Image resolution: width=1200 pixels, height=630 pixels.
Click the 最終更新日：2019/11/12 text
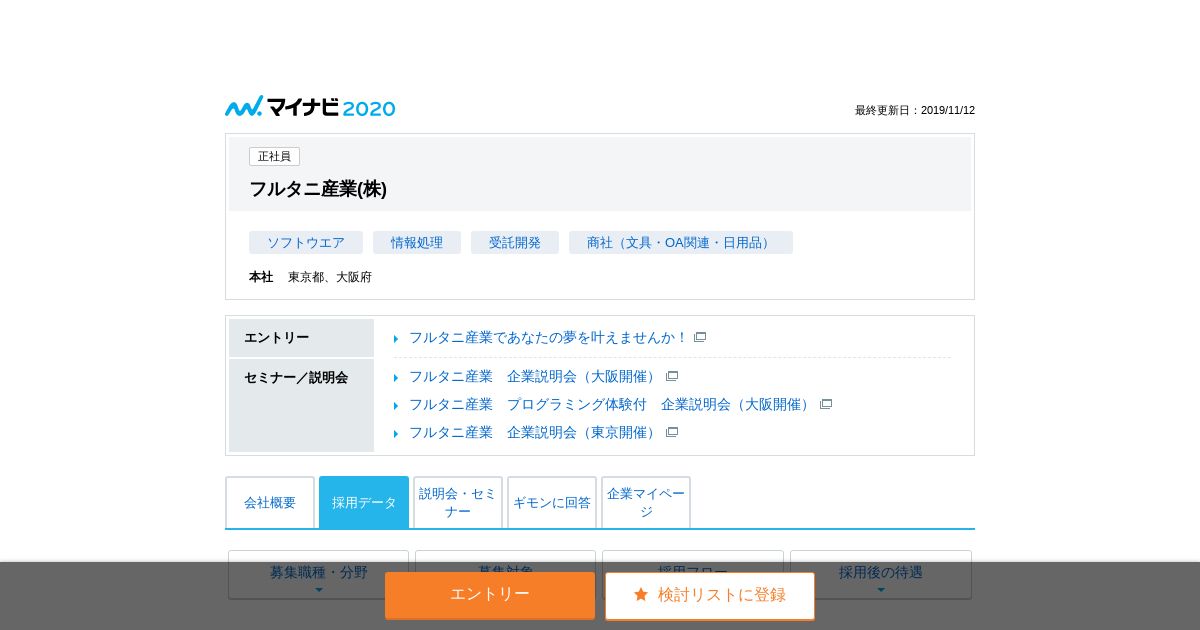point(915,110)
